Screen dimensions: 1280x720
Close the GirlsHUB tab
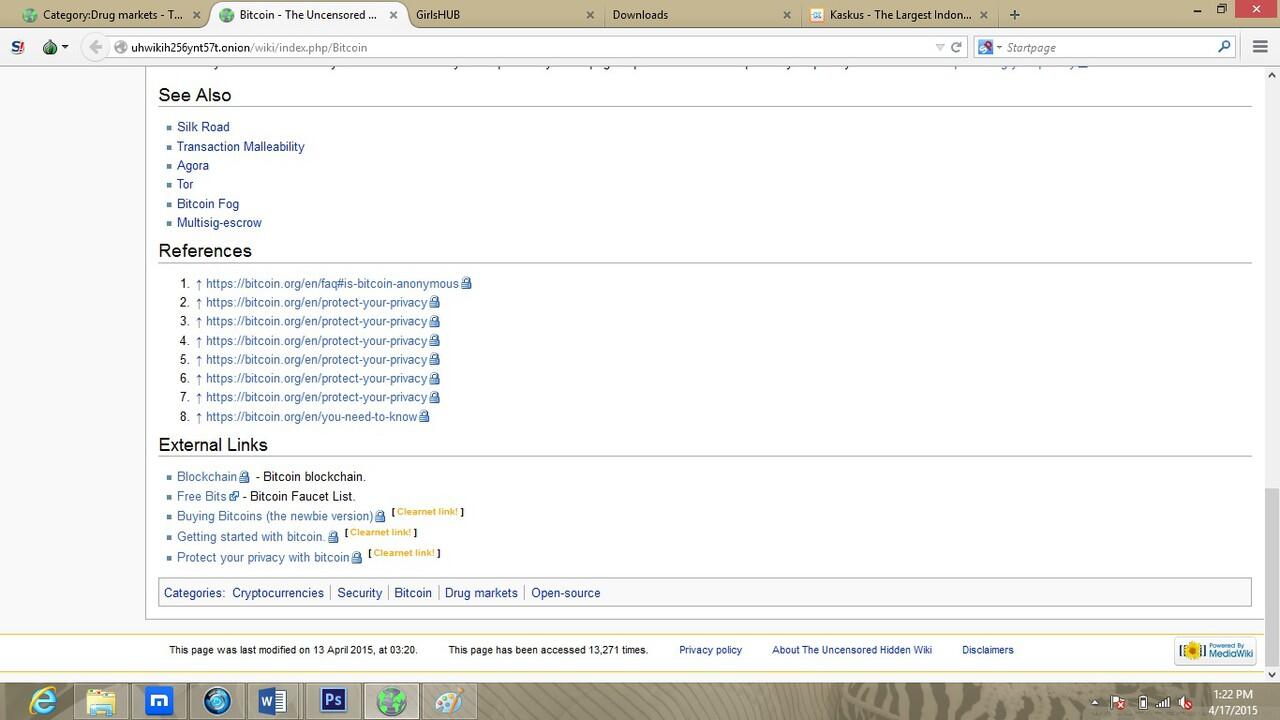(x=590, y=15)
